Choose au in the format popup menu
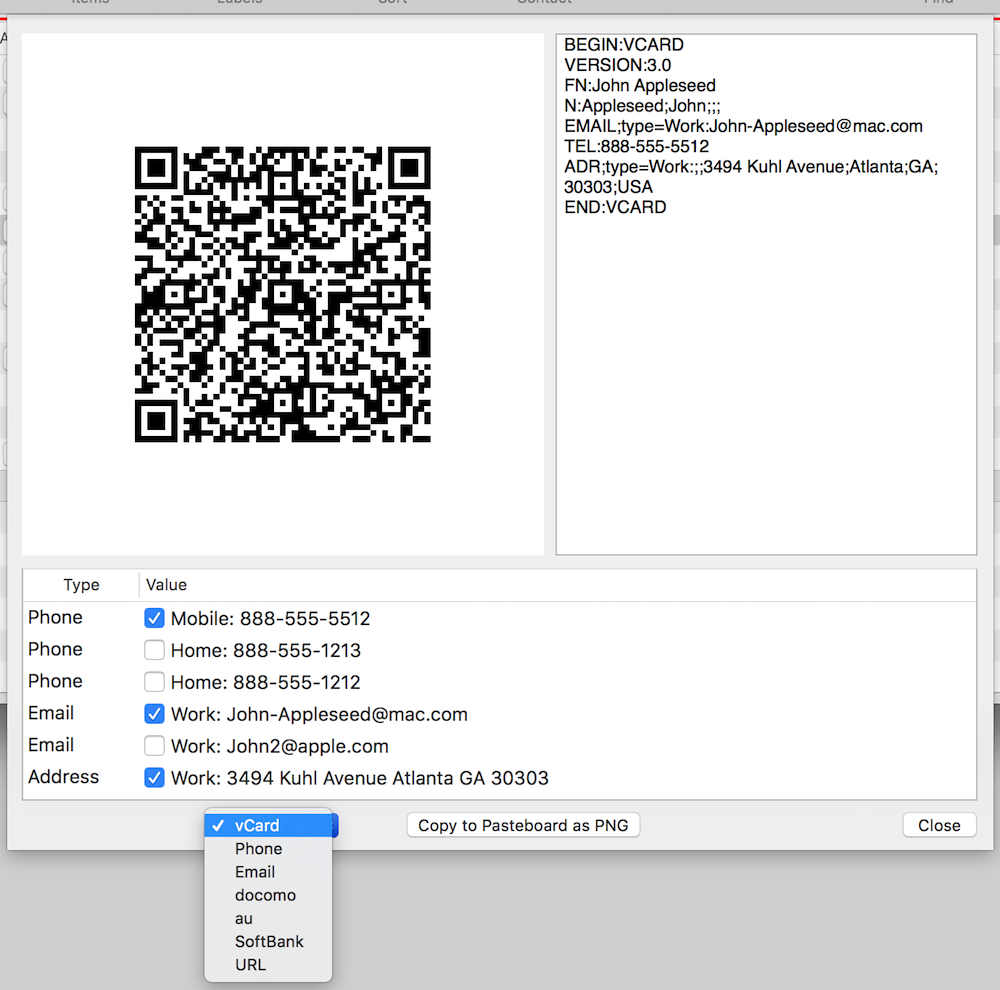This screenshot has width=1000, height=990. coord(268,919)
